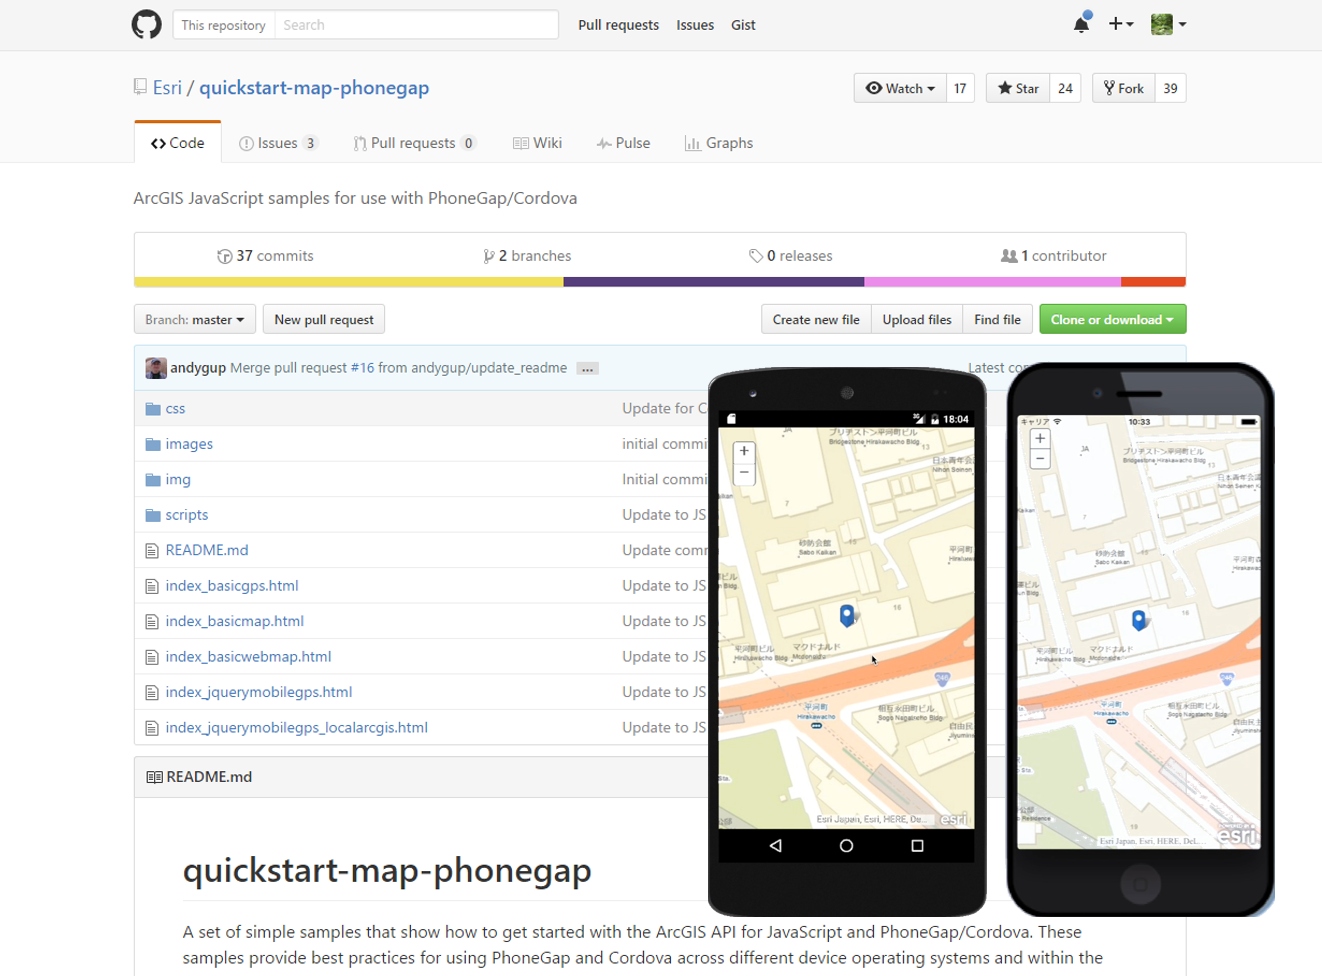Image resolution: width=1322 pixels, height=976 pixels.
Task: Click Create new file
Action: pos(816,320)
